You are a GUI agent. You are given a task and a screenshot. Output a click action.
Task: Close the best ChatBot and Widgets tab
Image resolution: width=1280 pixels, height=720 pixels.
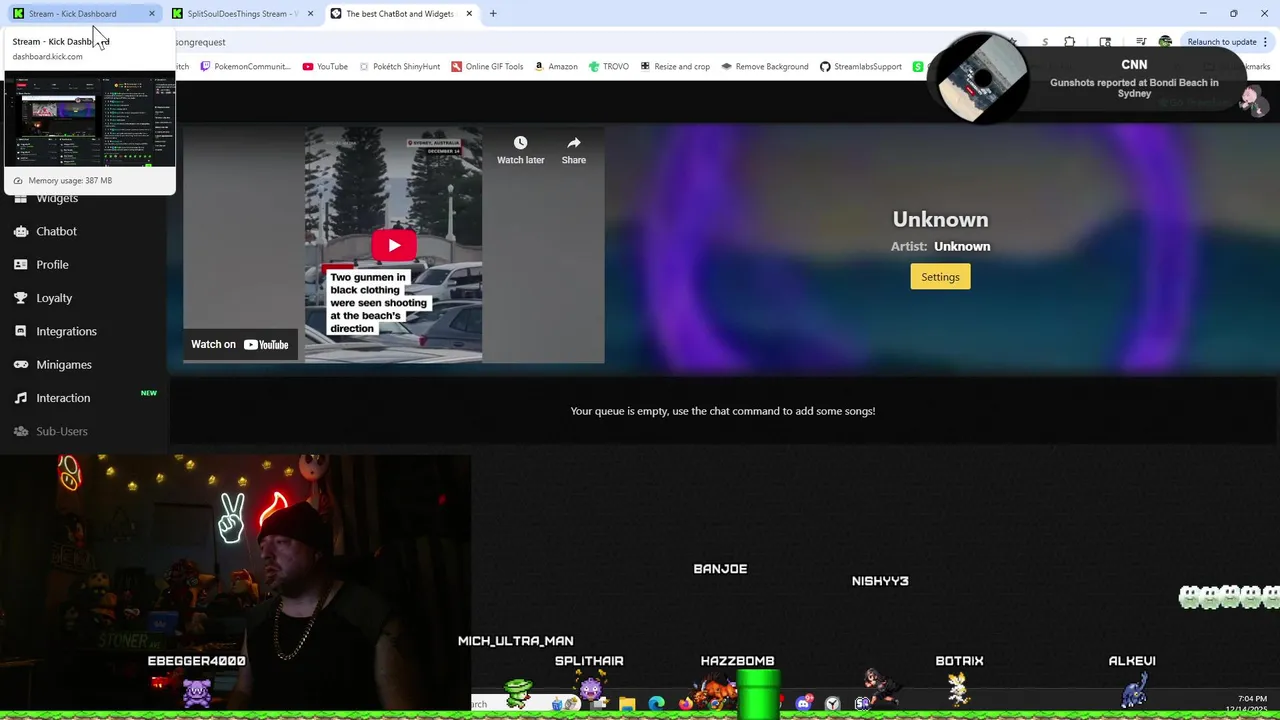[468, 14]
